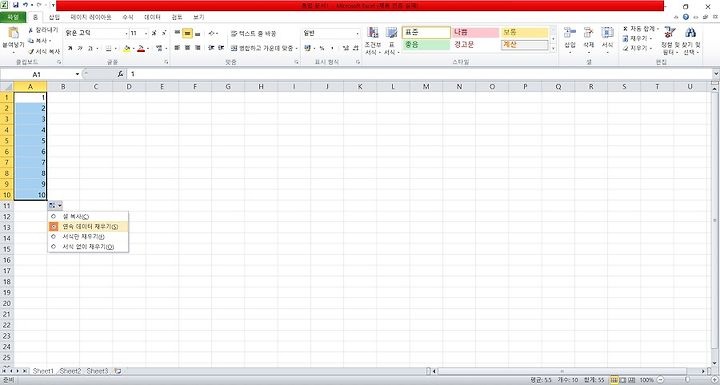Click the insert function fx button
Screen dimensions: 720x385
[x=120, y=74]
